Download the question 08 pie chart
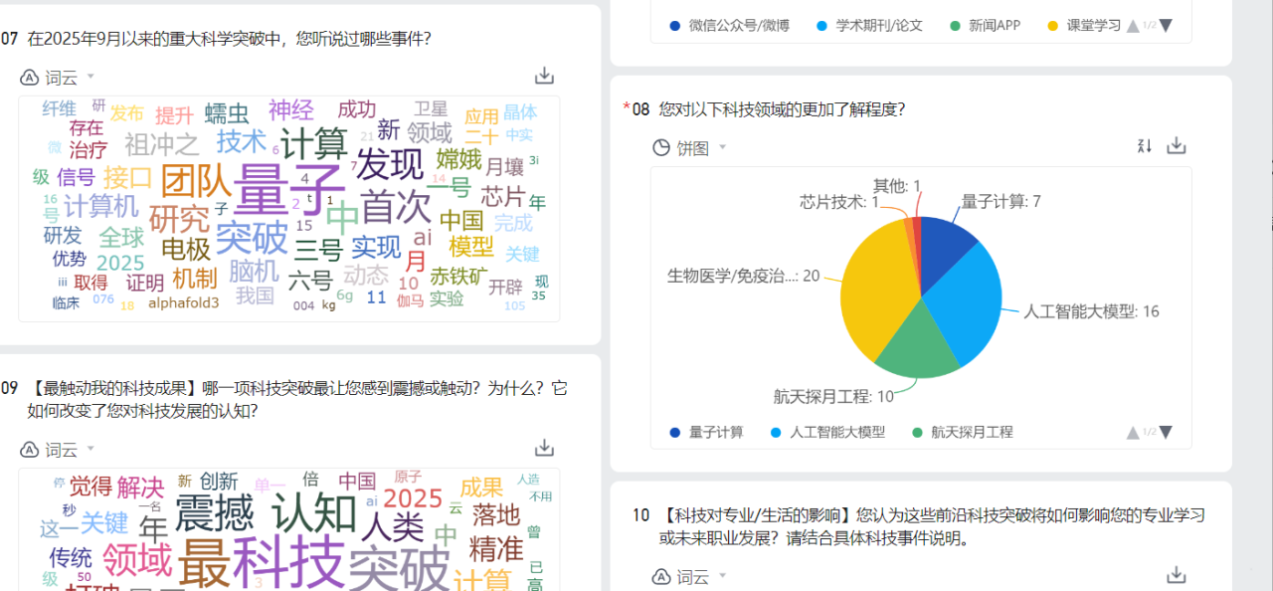The height and width of the screenshot is (591, 1273). click(1177, 146)
